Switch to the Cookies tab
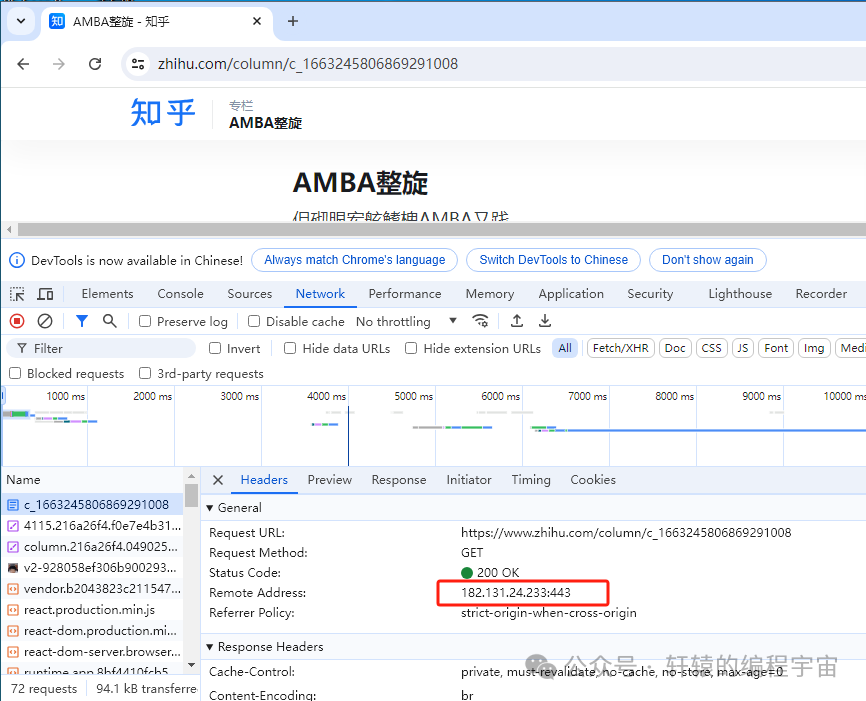The image size is (866, 701). (593, 480)
